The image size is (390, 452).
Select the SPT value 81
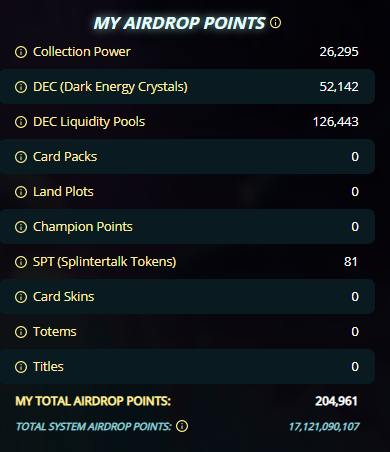point(351,262)
